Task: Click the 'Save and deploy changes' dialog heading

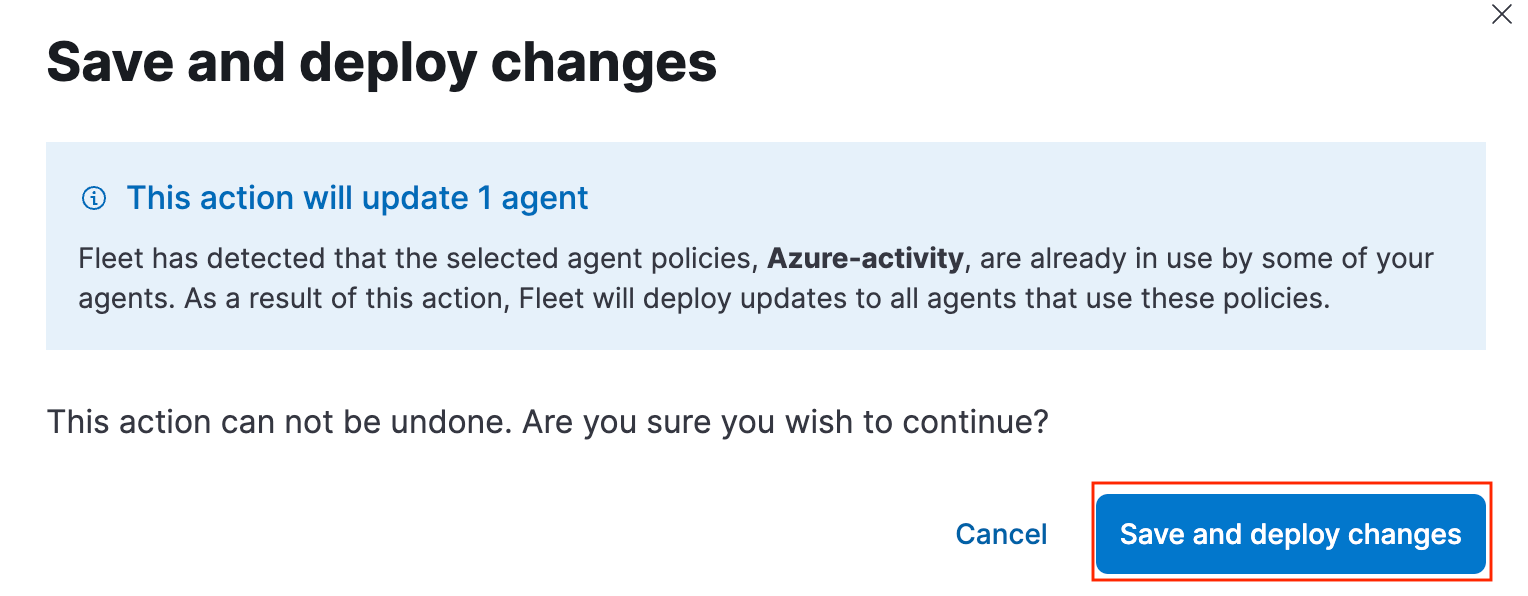Action: (x=381, y=62)
